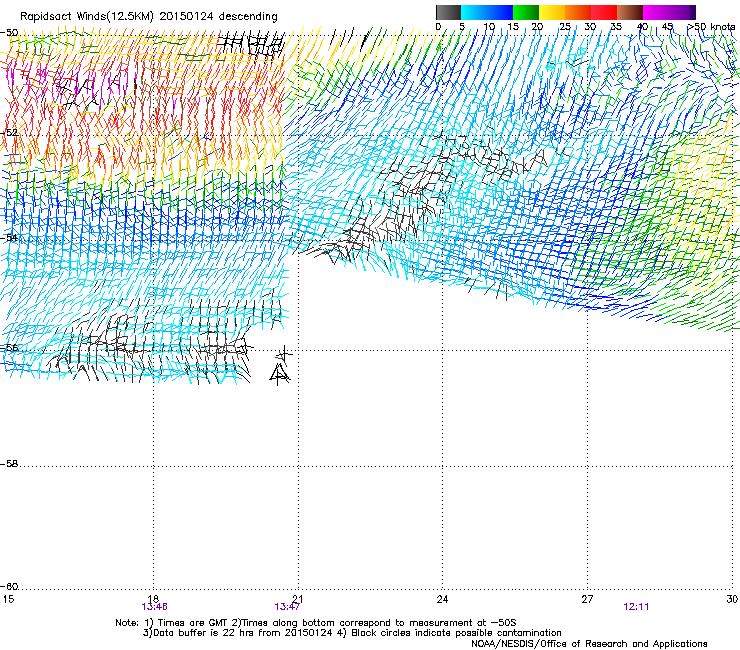Image resolution: width=740 pixels, height=650 pixels.
Task: Click the green 15-20 knots color segment
Action: 526,12
